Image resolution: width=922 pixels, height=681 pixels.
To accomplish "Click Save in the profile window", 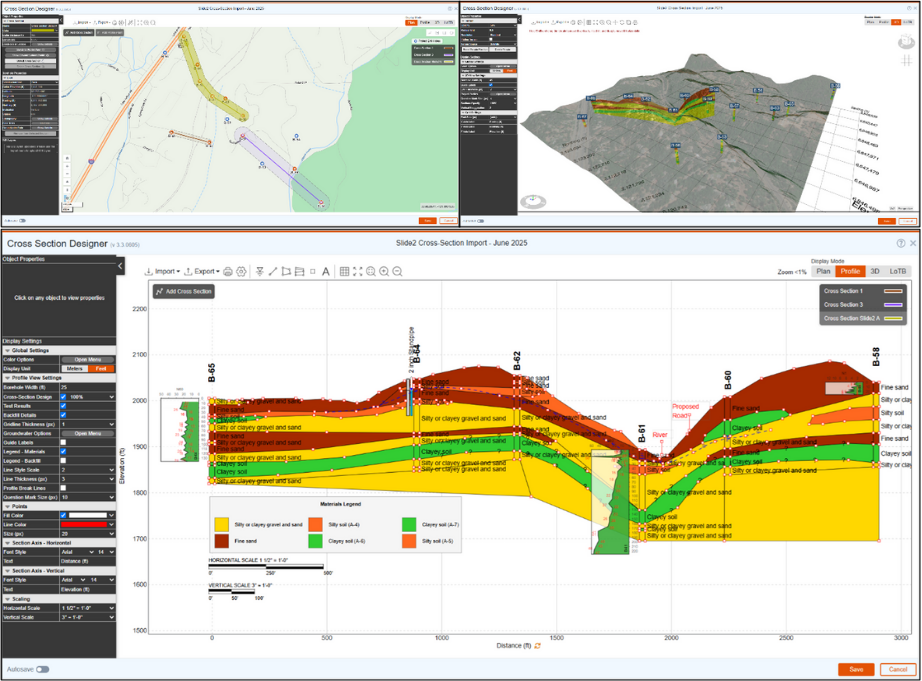I will pos(856,669).
